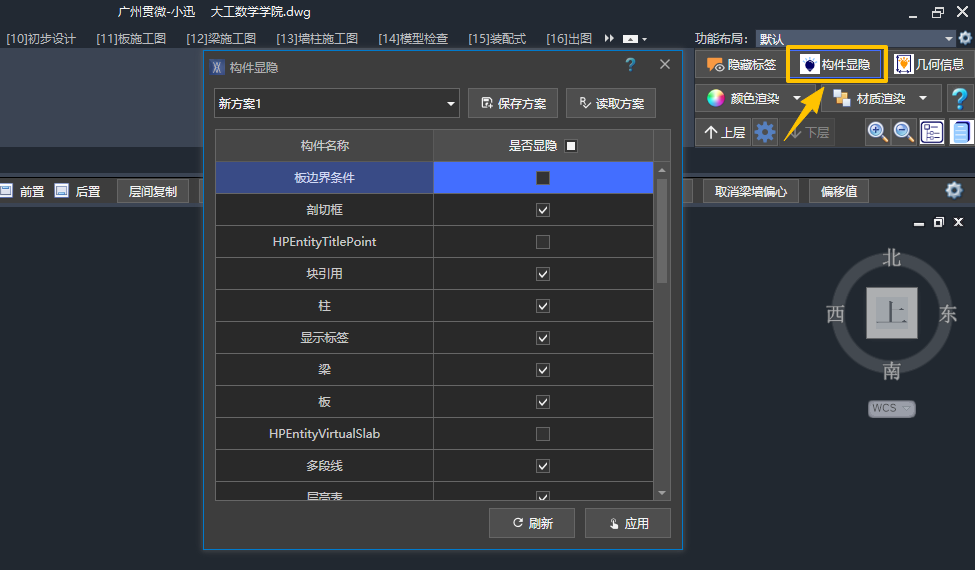Click the 构件显隐 lightbulb button
The width and height of the screenshot is (975, 570).
coord(836,65)
